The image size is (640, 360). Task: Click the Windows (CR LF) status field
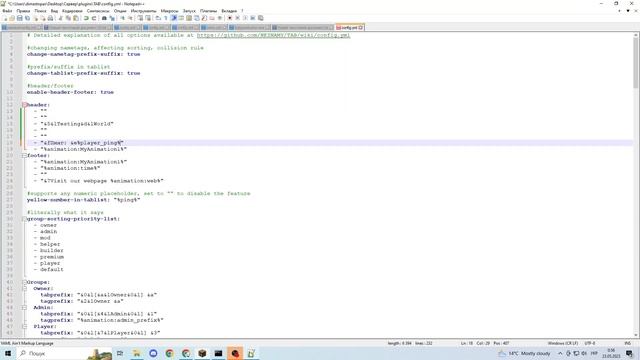562,343
